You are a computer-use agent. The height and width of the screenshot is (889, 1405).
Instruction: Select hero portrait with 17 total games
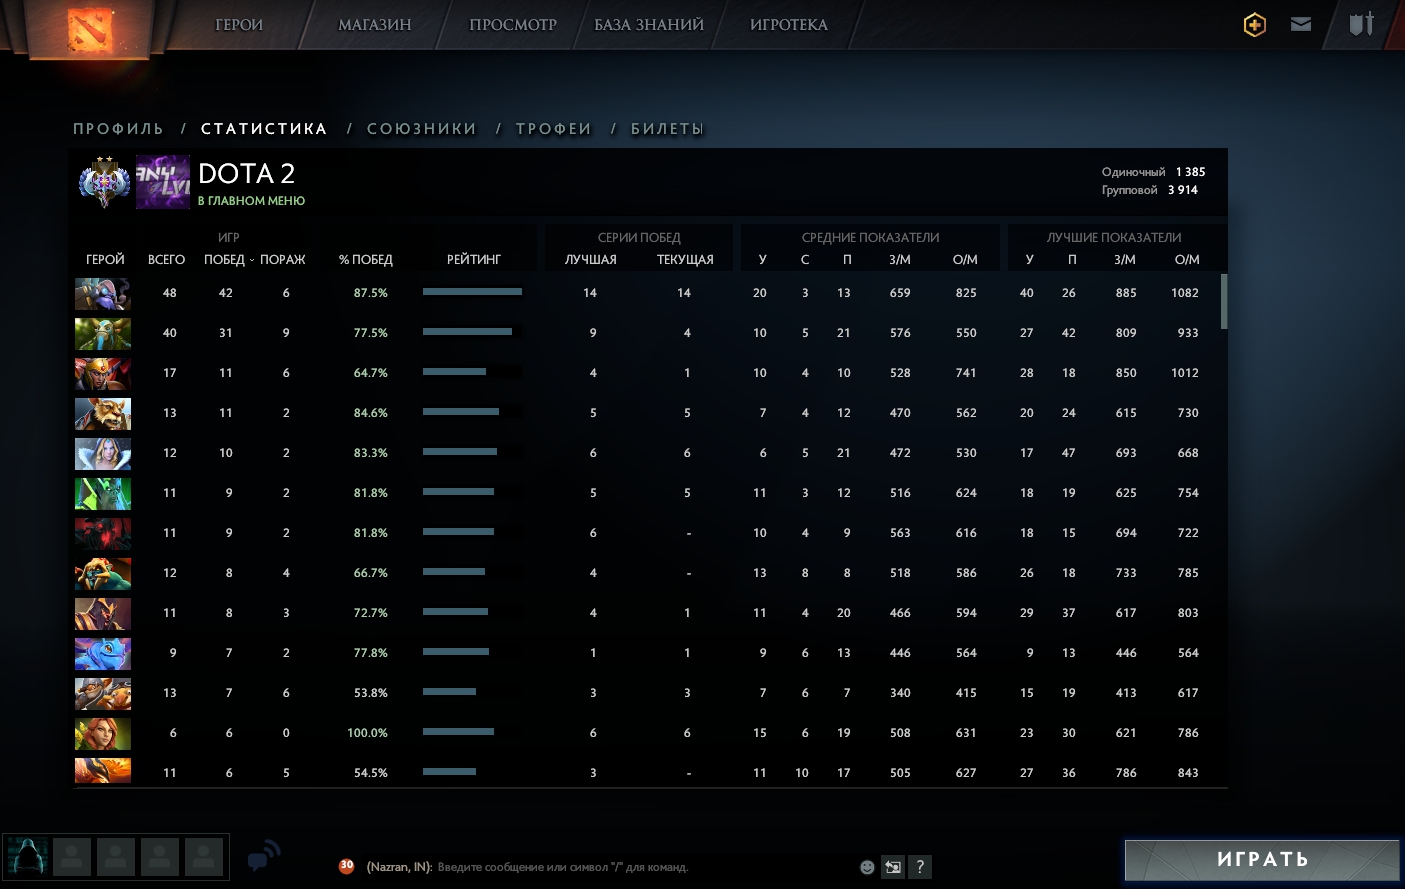tap(103, 374)
